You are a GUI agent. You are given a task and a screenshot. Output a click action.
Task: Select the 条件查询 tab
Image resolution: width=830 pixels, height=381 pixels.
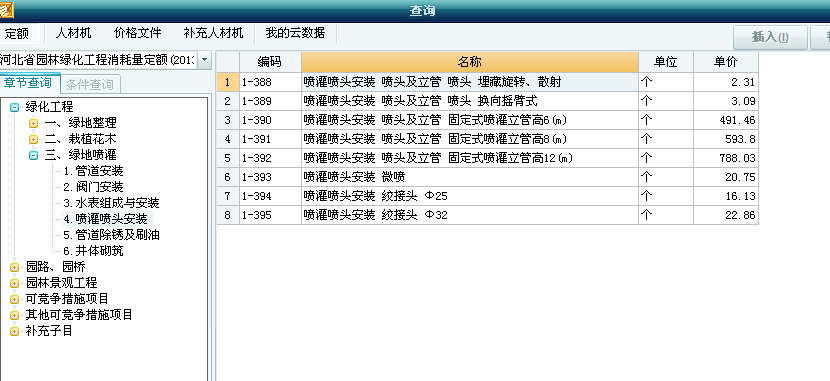tap(90, 84)
